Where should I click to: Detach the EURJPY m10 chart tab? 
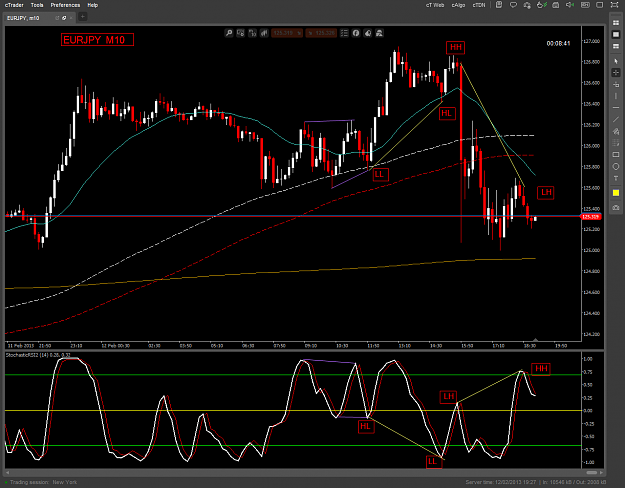[x=57, y=18]
